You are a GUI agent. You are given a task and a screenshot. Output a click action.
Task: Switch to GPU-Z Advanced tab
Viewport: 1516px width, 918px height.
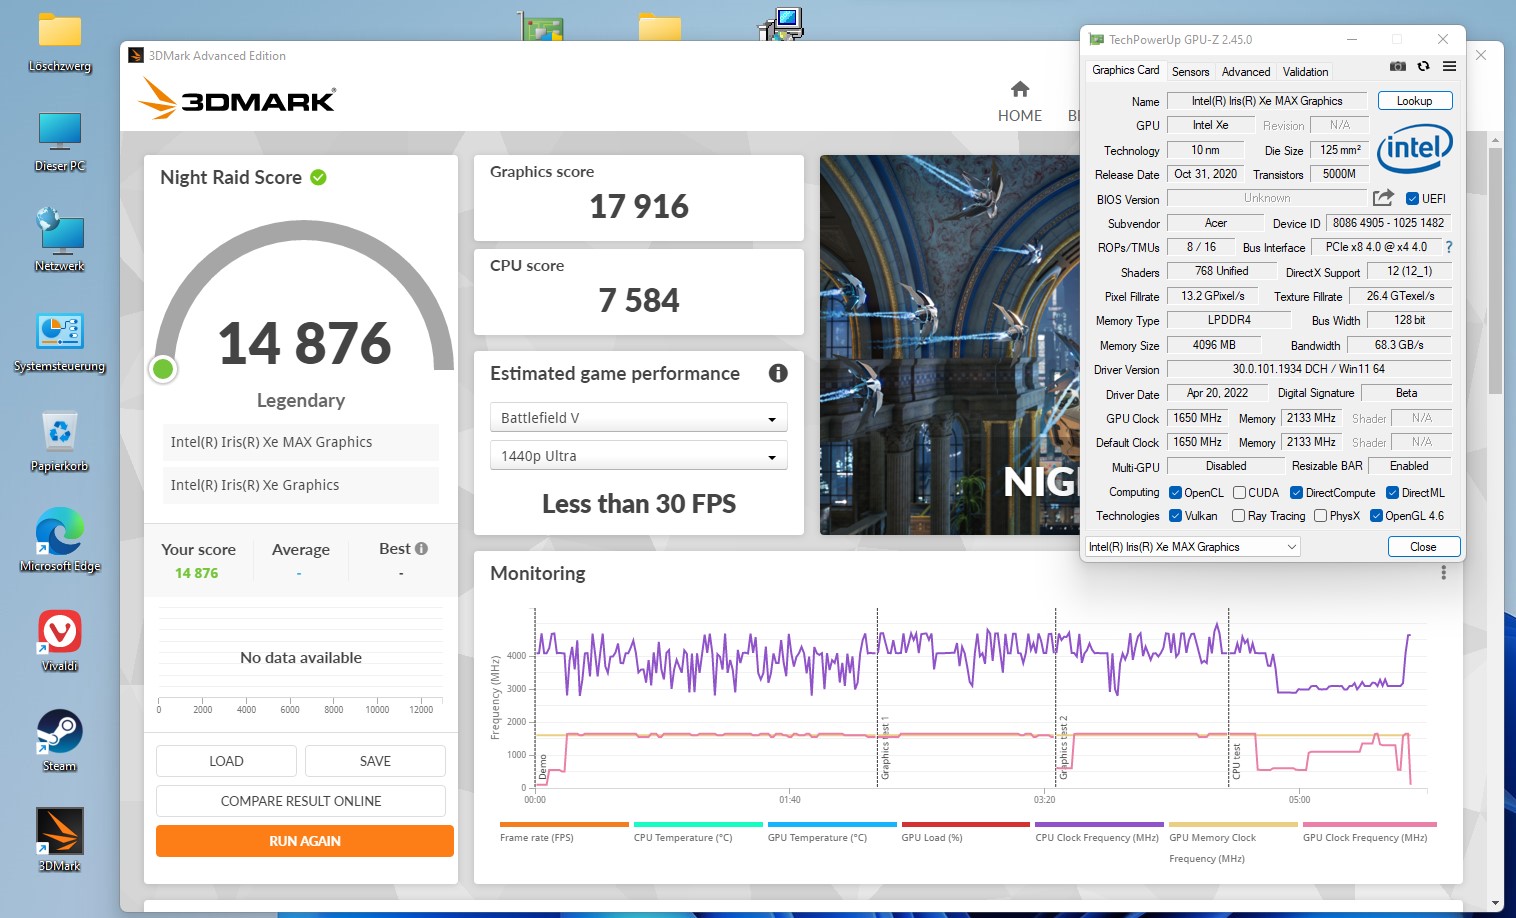click(1246, 72)
